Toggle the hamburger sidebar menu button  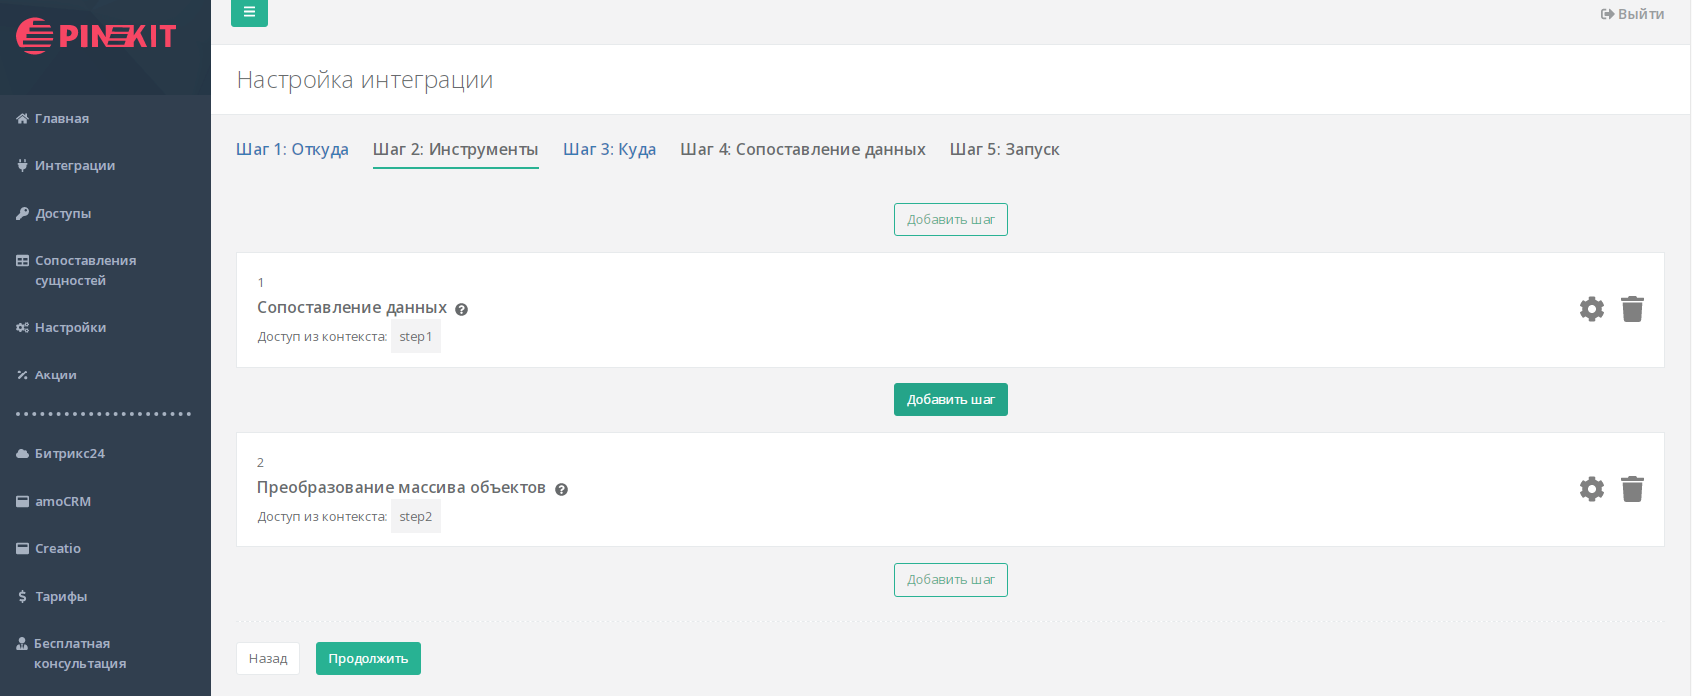(249, 13)
